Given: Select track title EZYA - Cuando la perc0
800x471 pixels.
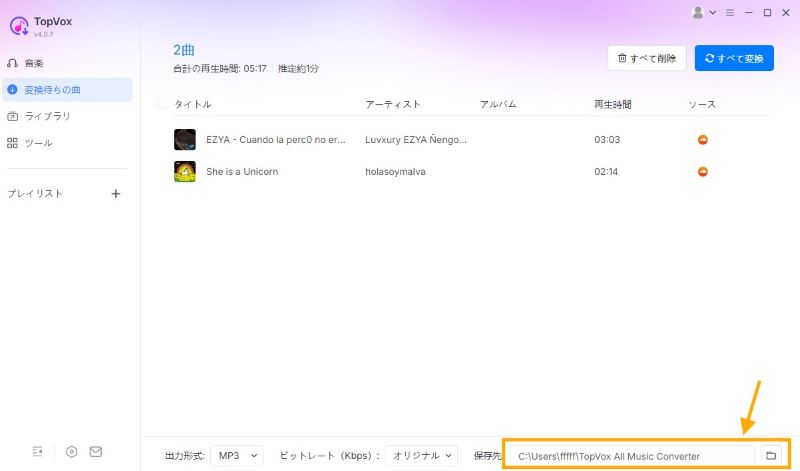Looking at the screenshot, I should [x=276, y=139].
